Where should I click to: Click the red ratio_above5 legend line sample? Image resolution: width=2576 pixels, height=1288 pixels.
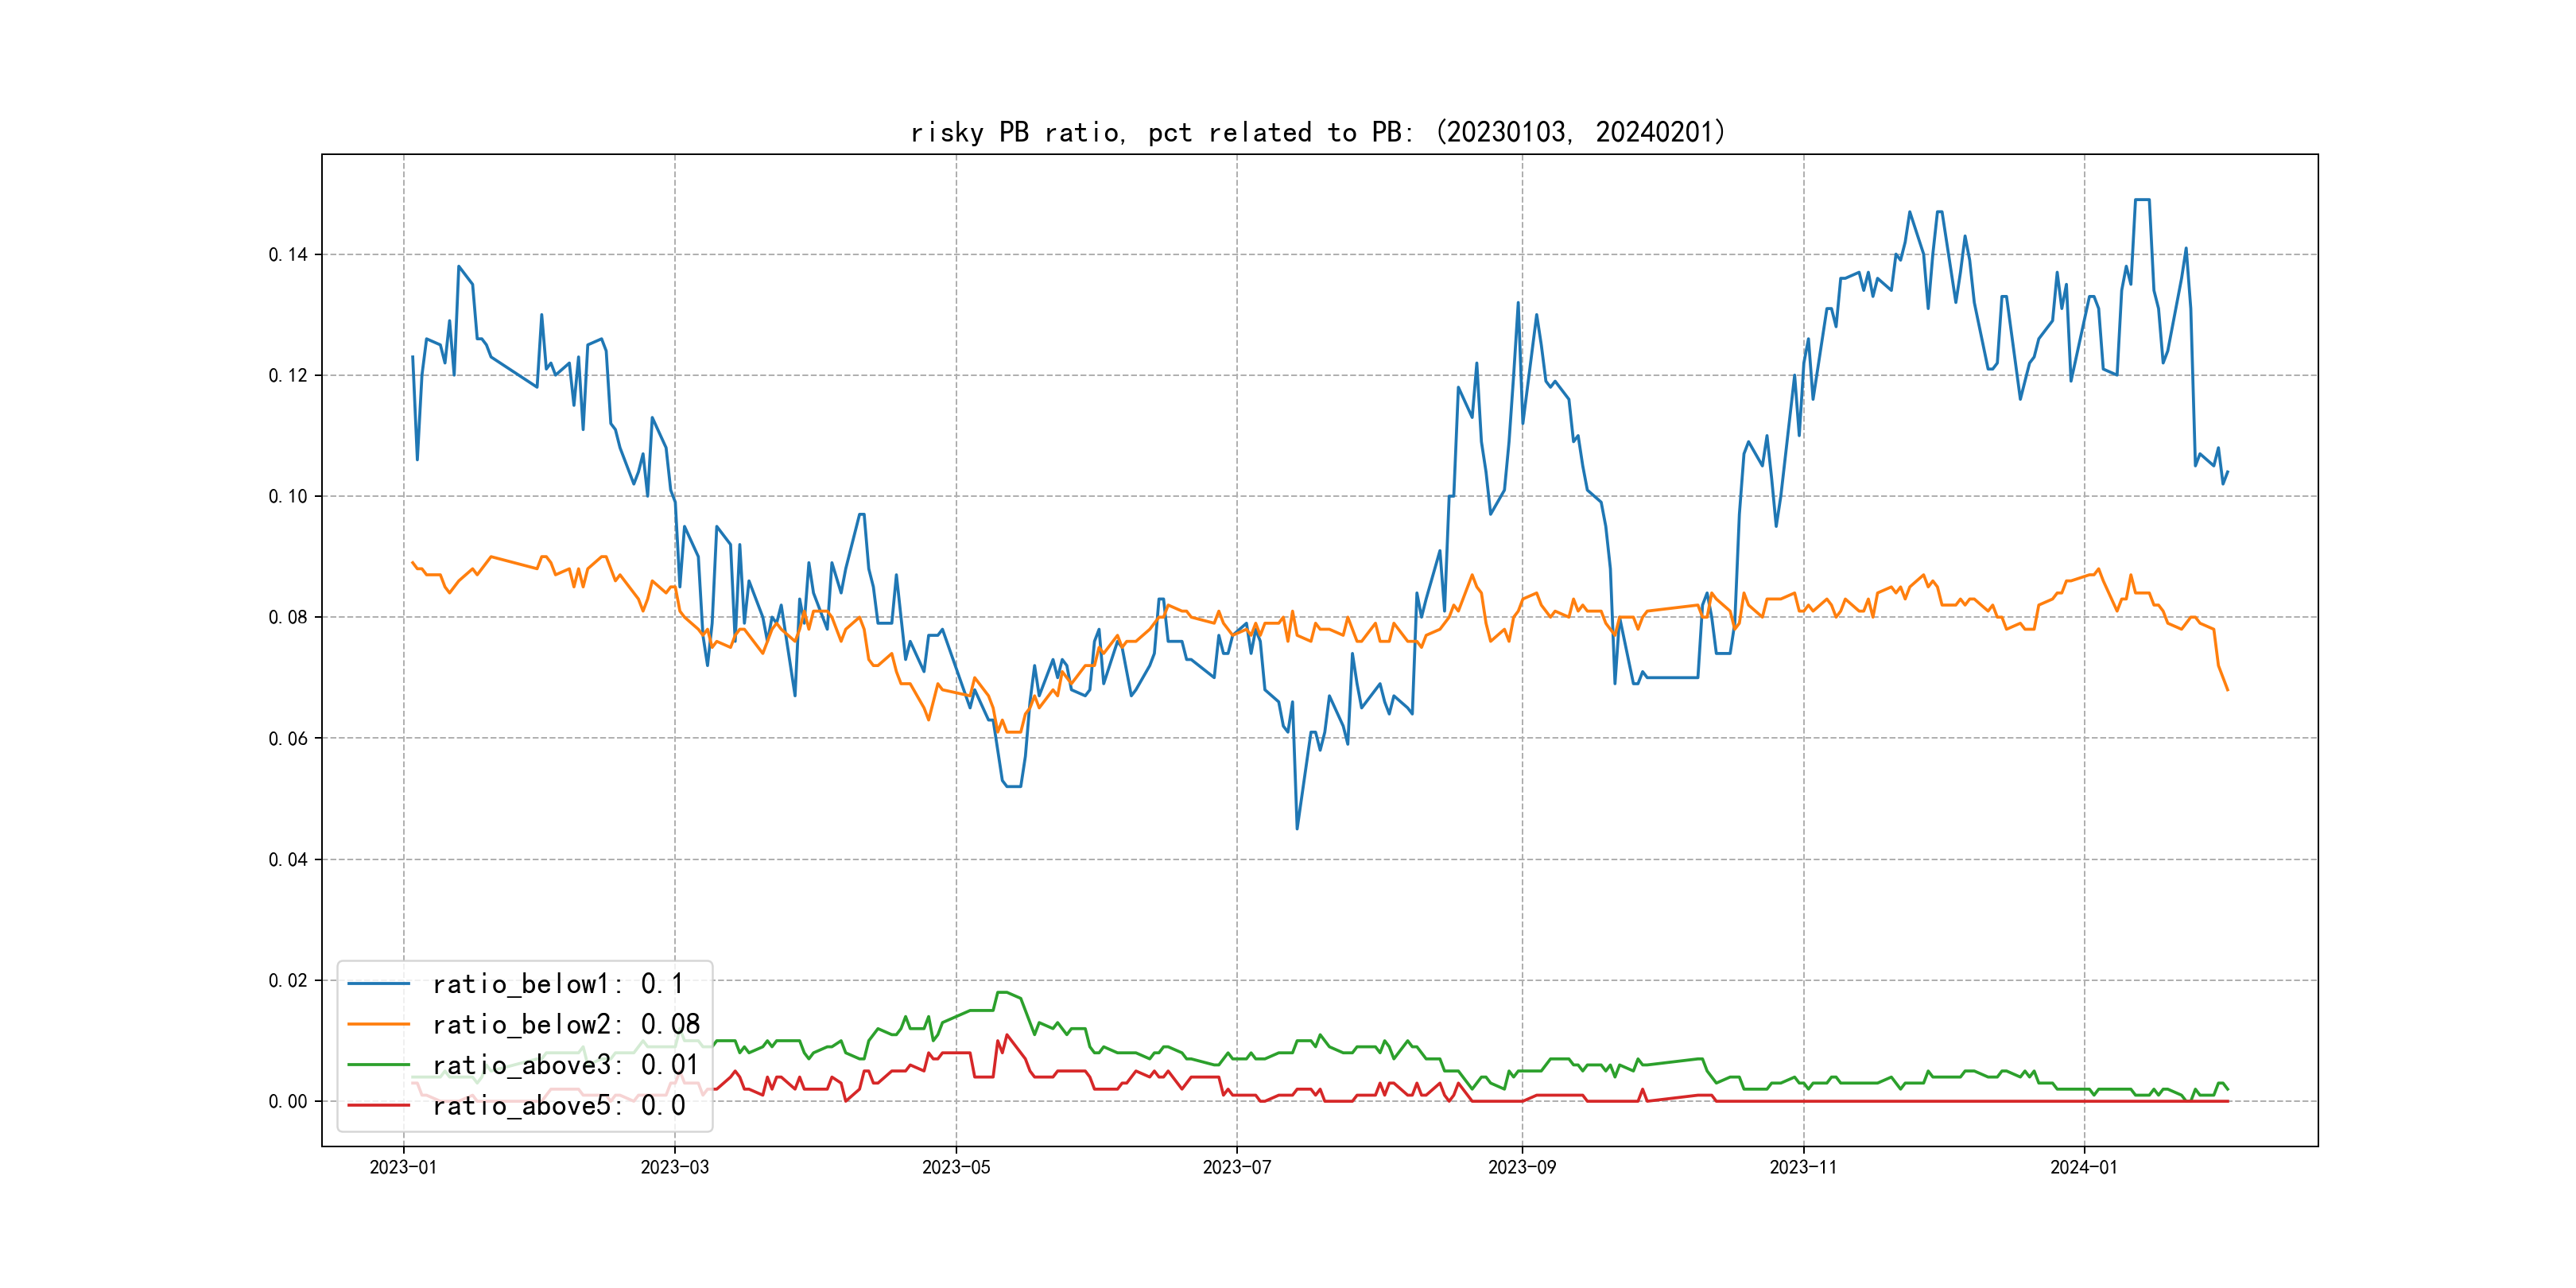pos(378,1105)
